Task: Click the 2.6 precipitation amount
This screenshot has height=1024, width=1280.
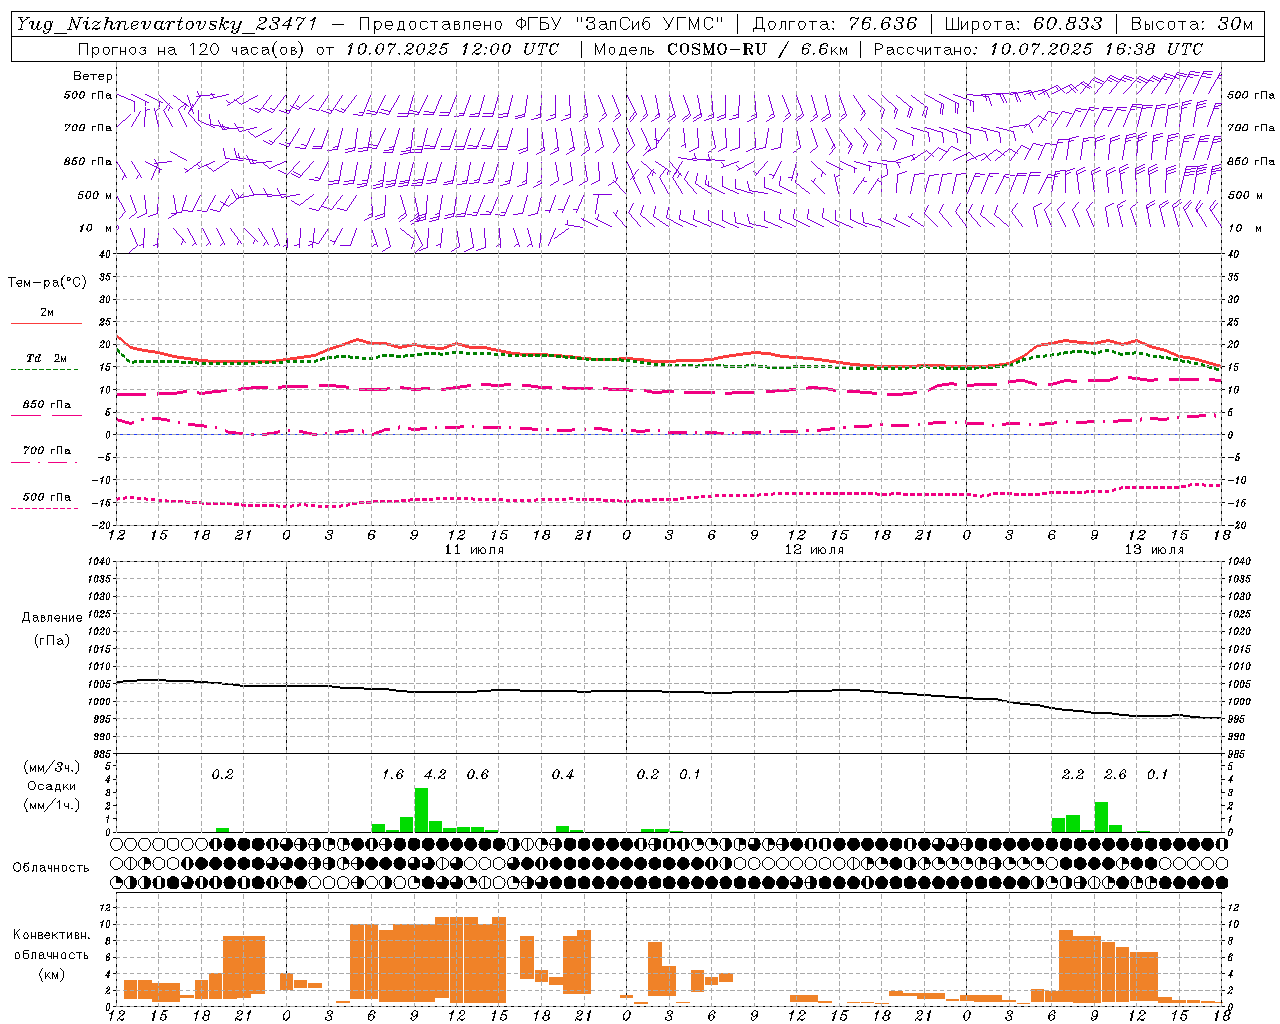Action: click(1115, 774)
